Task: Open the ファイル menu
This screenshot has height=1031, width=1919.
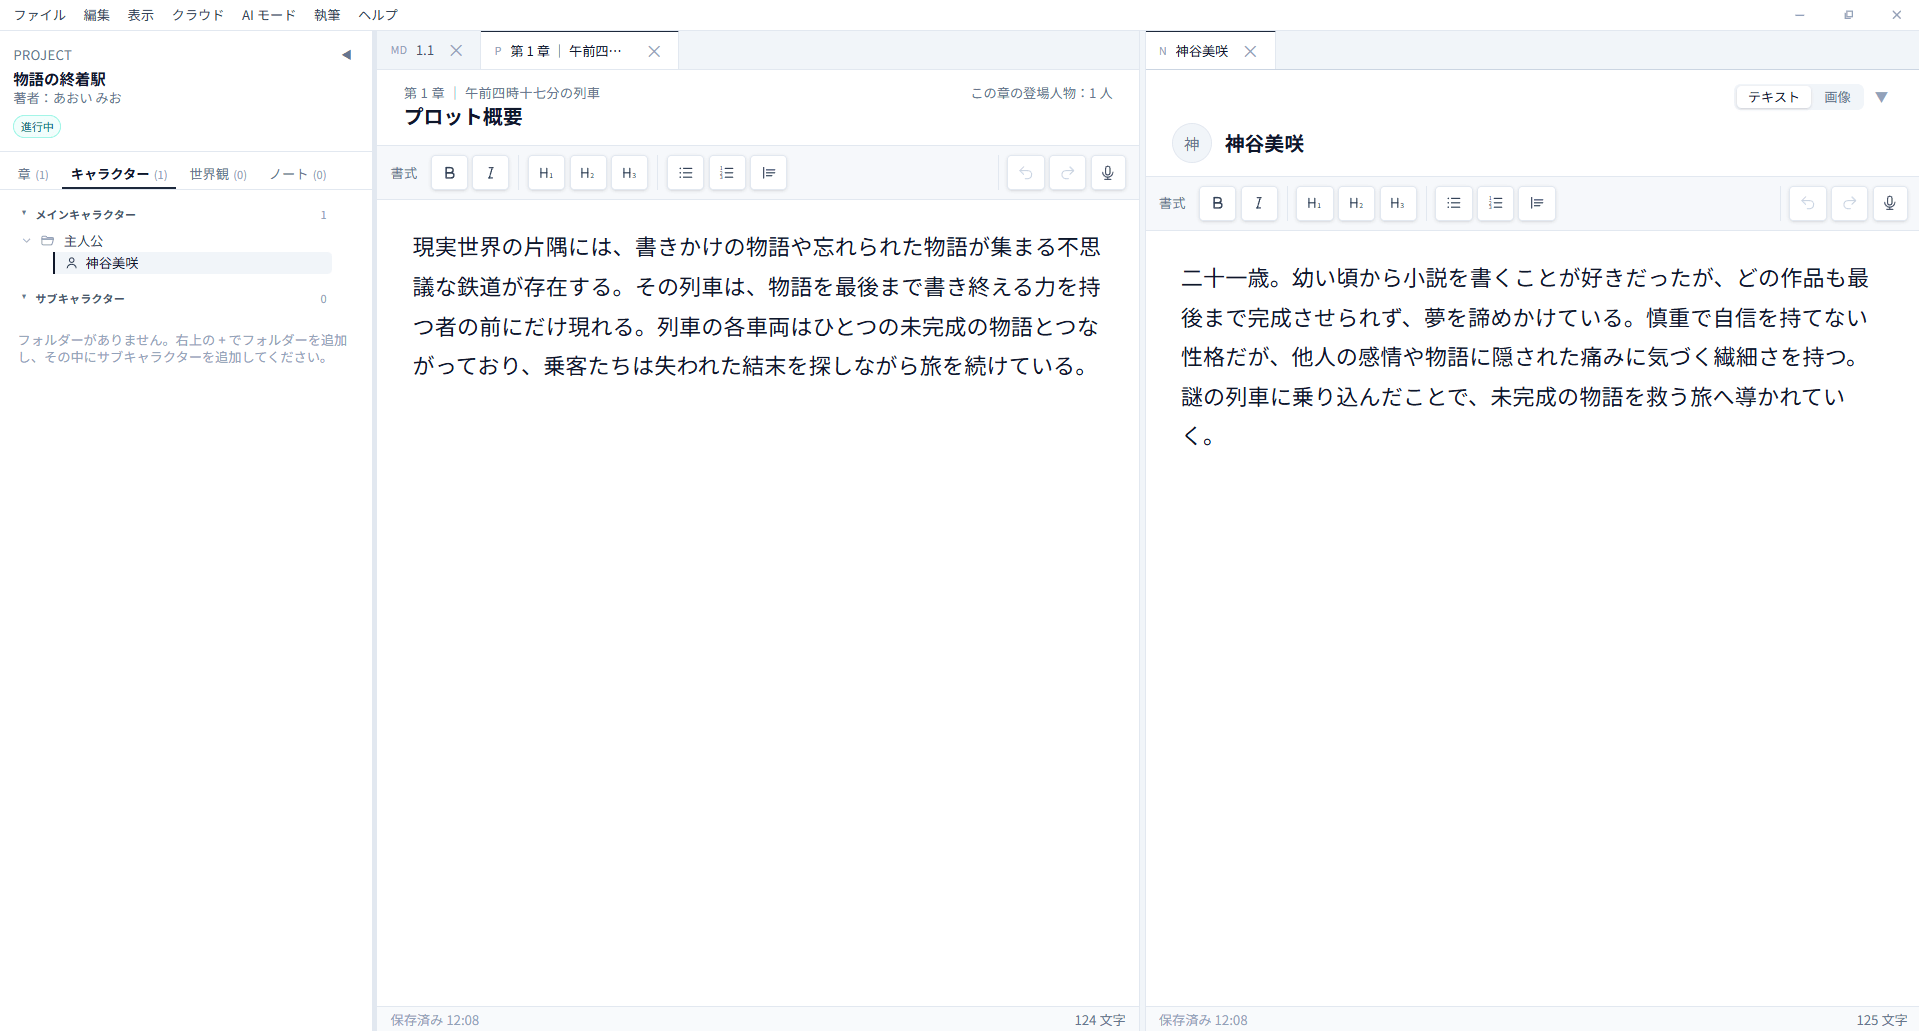Action: pos(40,15)
